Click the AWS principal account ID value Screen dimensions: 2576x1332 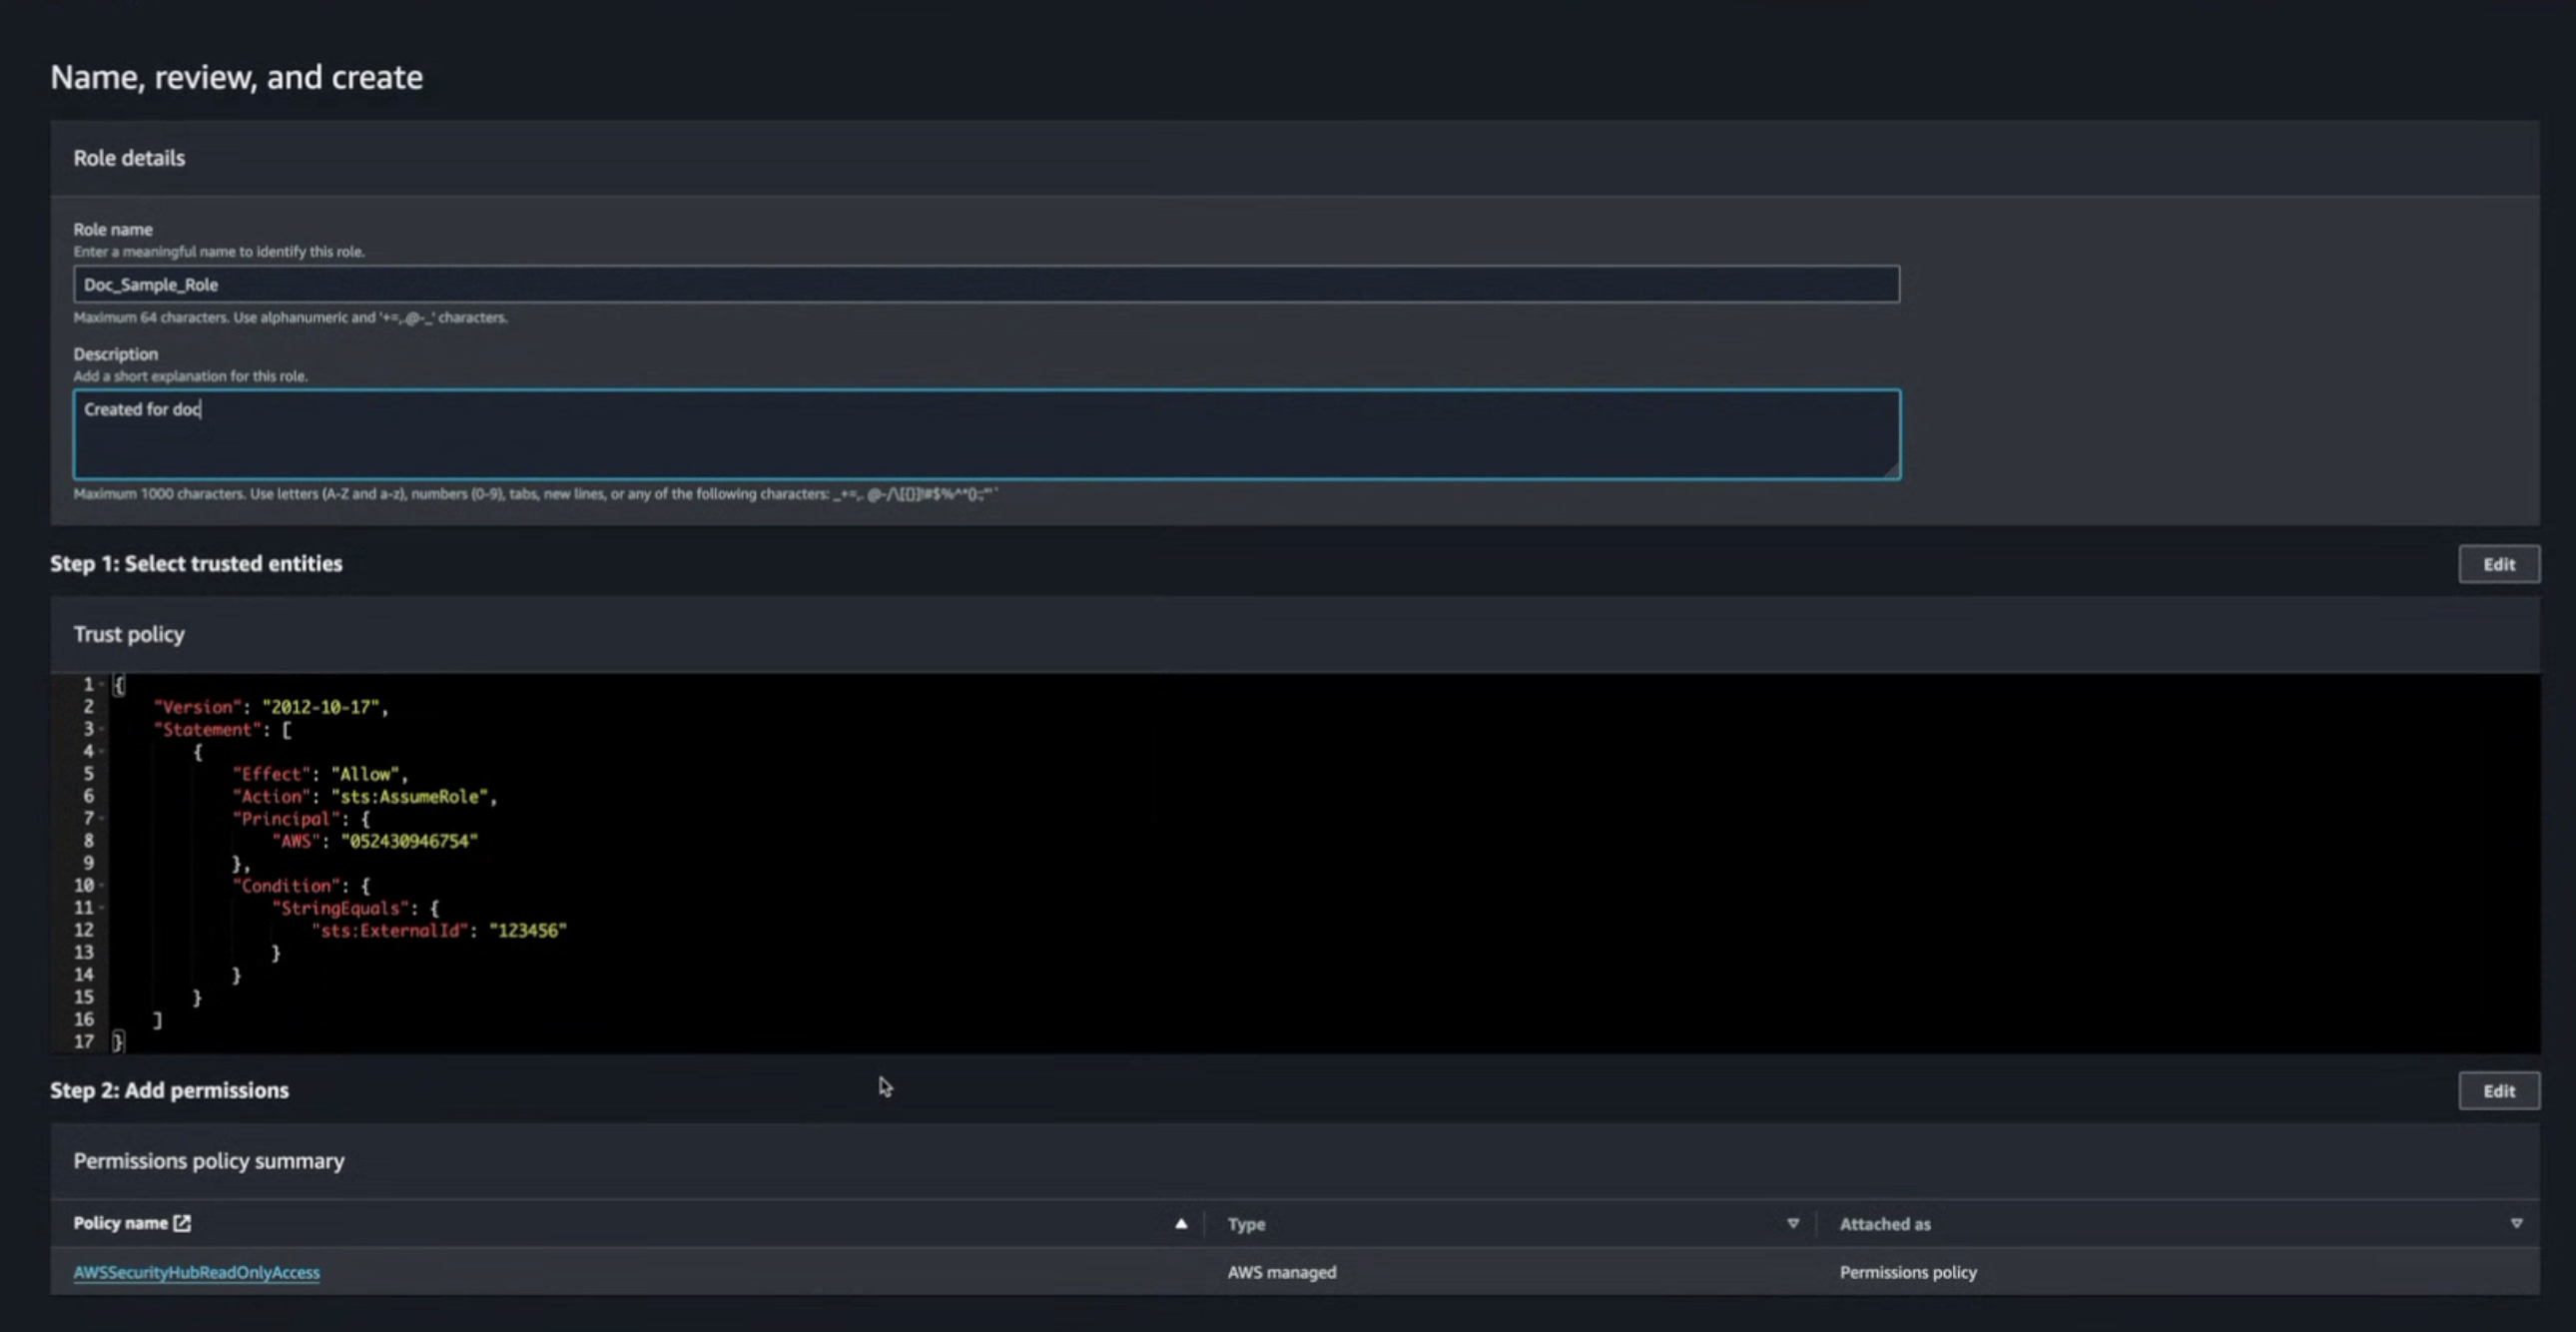point(410,841)
